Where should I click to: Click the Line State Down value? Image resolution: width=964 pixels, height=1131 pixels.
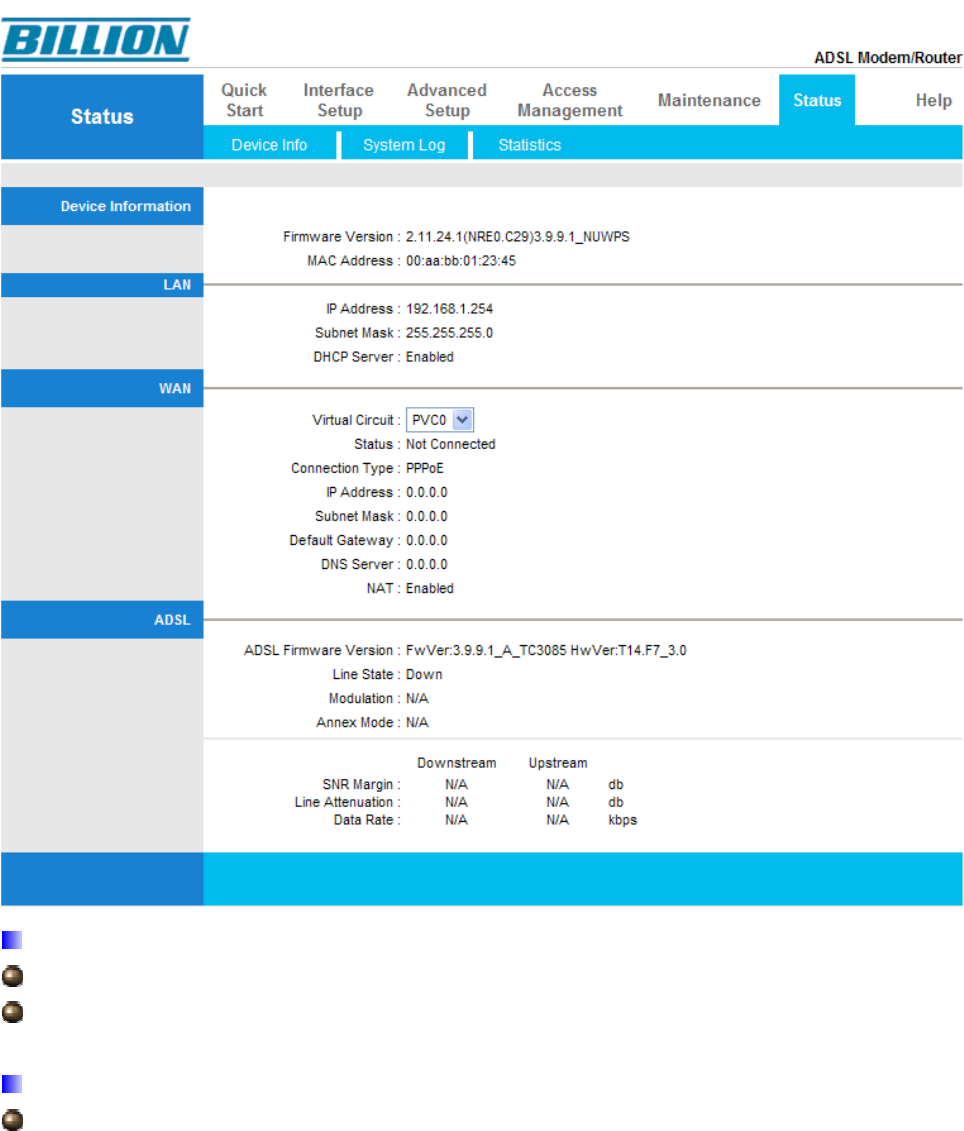(x=424, y=674)
